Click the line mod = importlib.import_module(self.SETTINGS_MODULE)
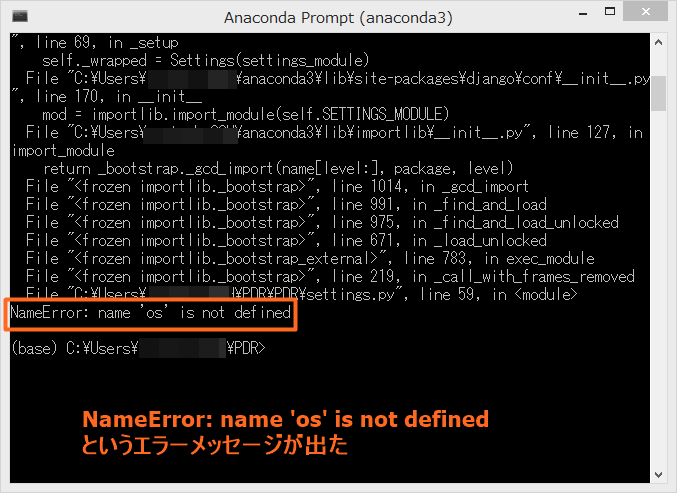This screenshot has height=493, width=677. [x=246, y=114]
